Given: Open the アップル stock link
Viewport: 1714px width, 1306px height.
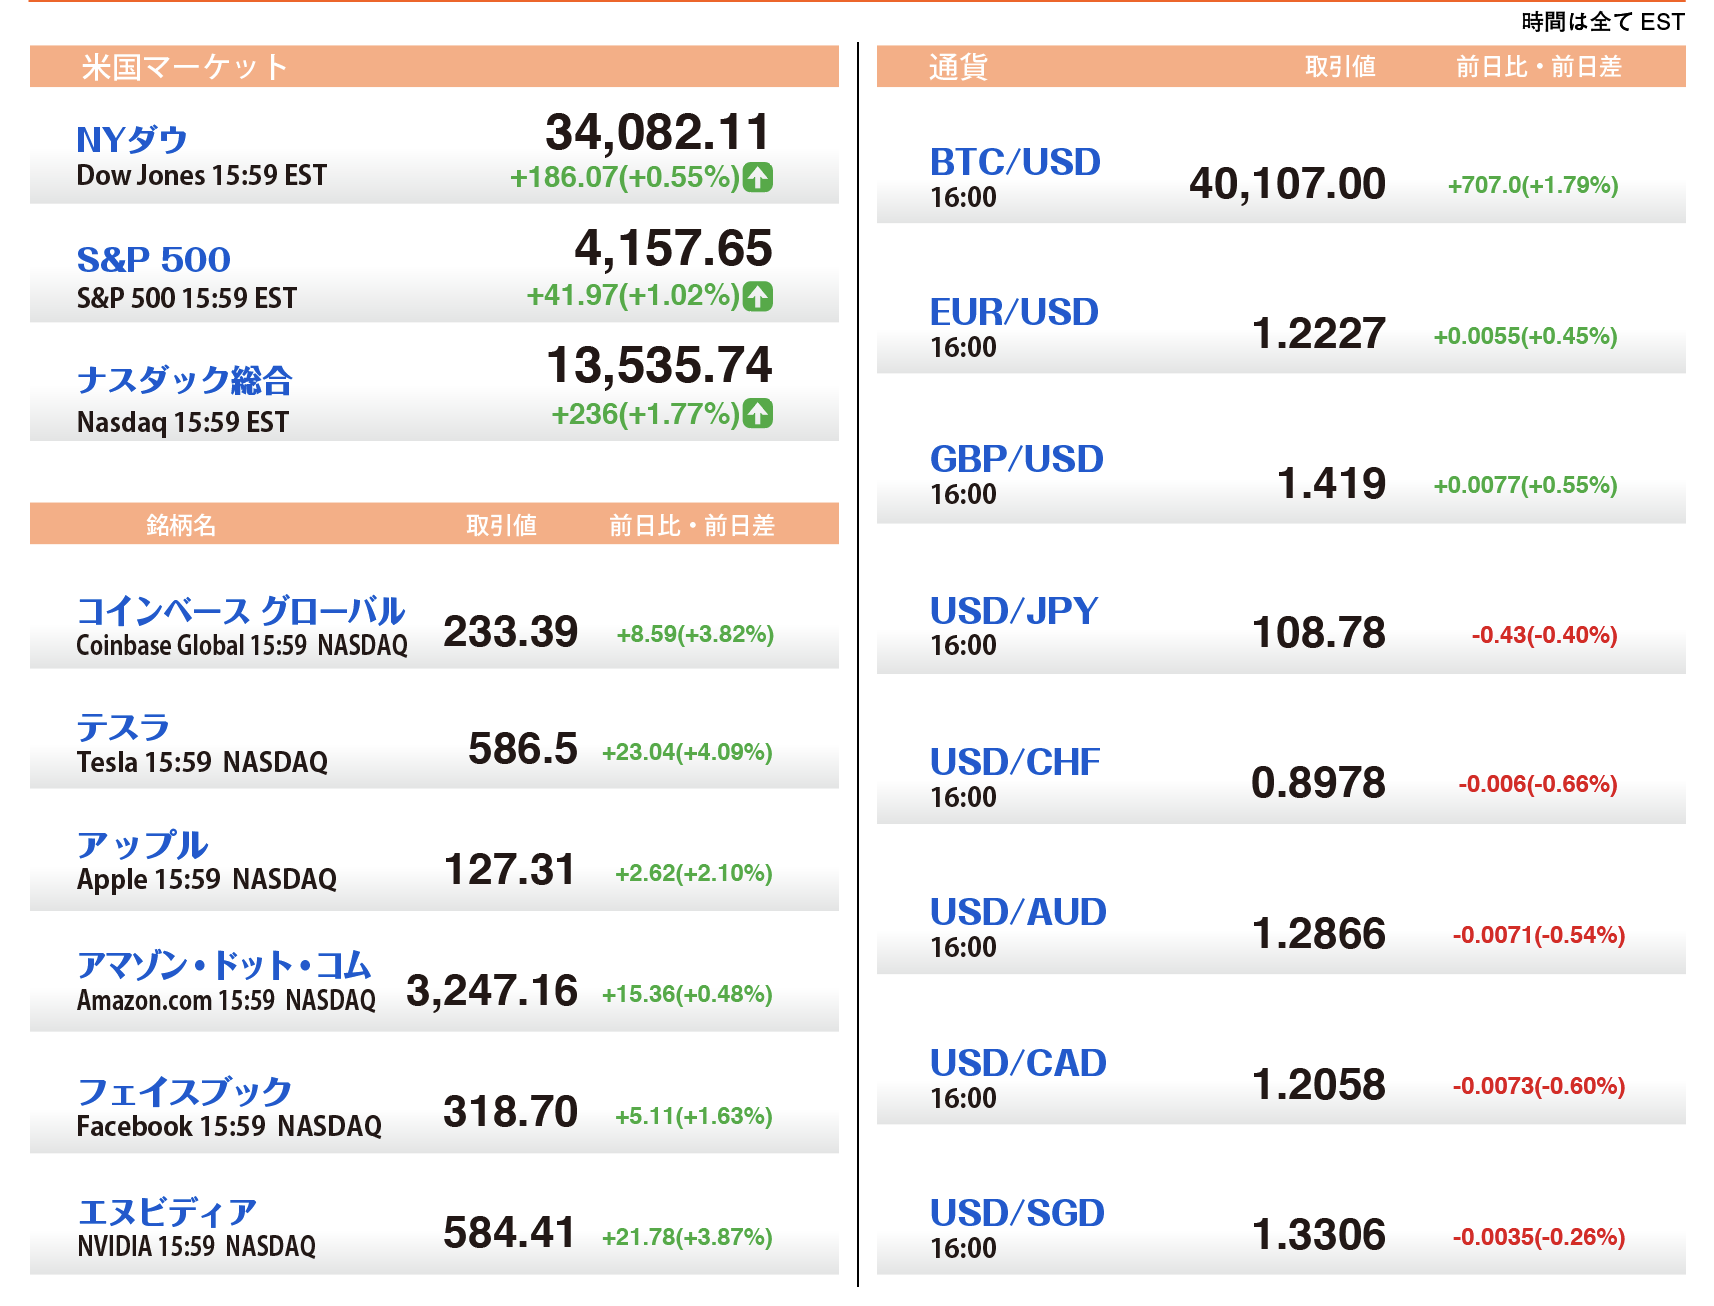Looking at the screenshot, I should (142, 845).
